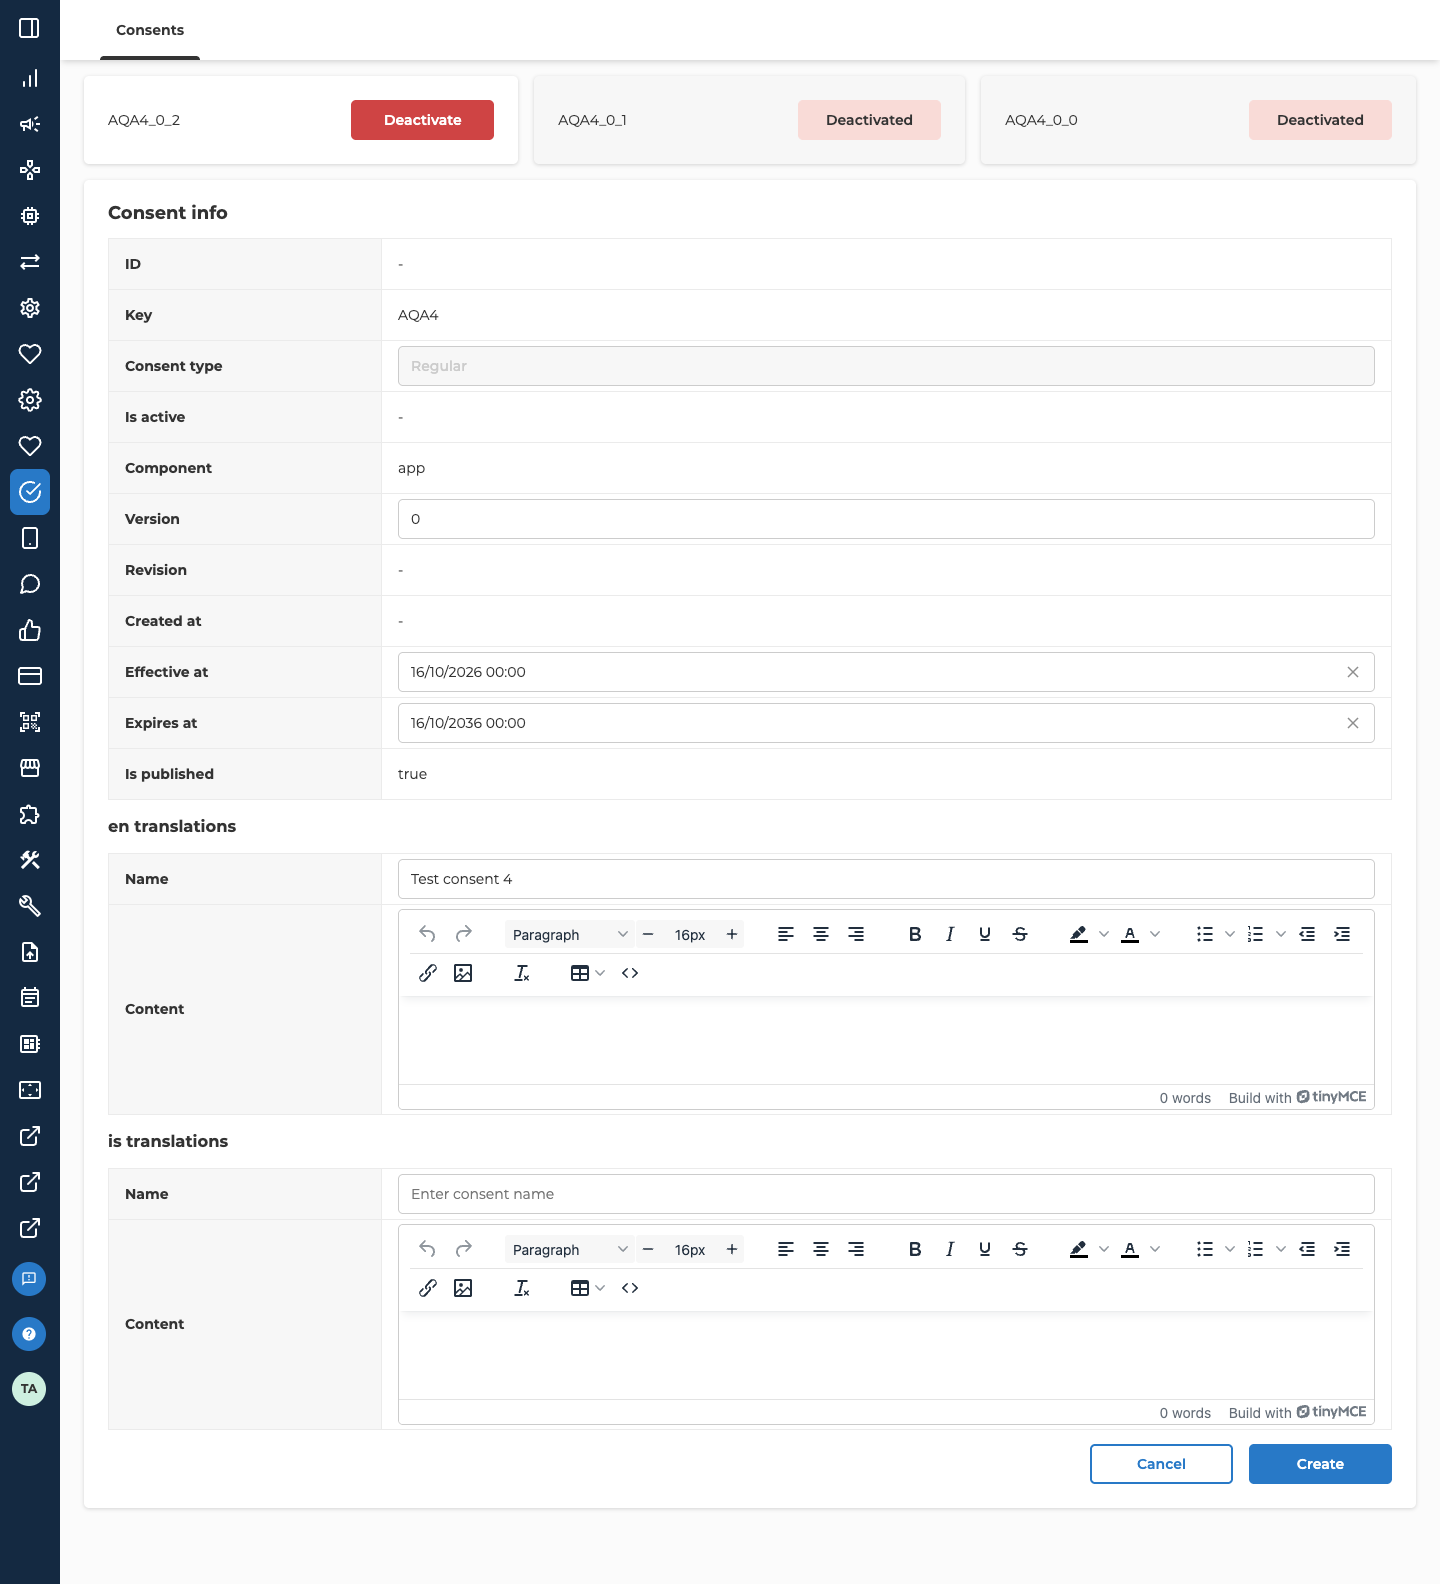Insert link in en translations editor
The image size is (1440, 1584).
click(428, 973)
